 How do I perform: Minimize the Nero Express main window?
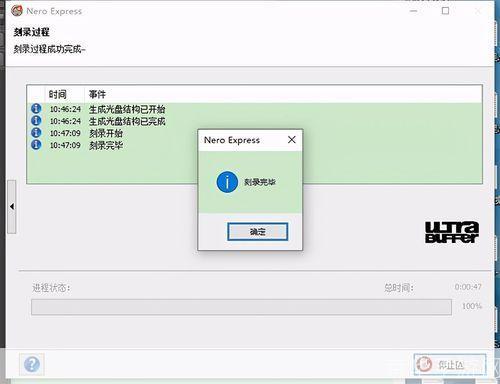[413, 11]
